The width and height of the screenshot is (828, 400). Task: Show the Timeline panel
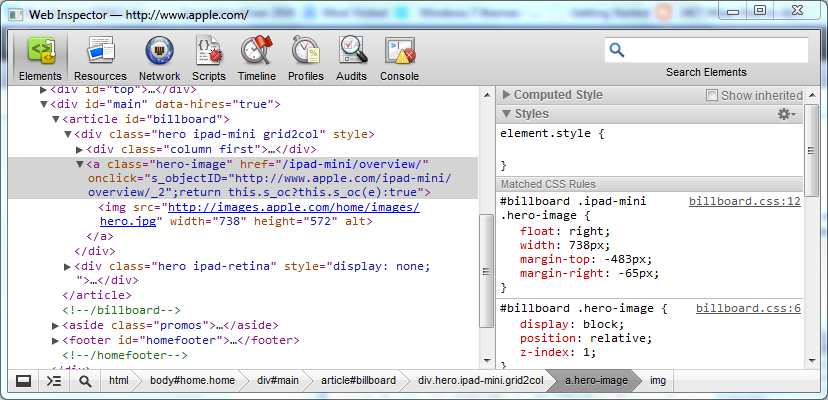[x=257, y=59]
